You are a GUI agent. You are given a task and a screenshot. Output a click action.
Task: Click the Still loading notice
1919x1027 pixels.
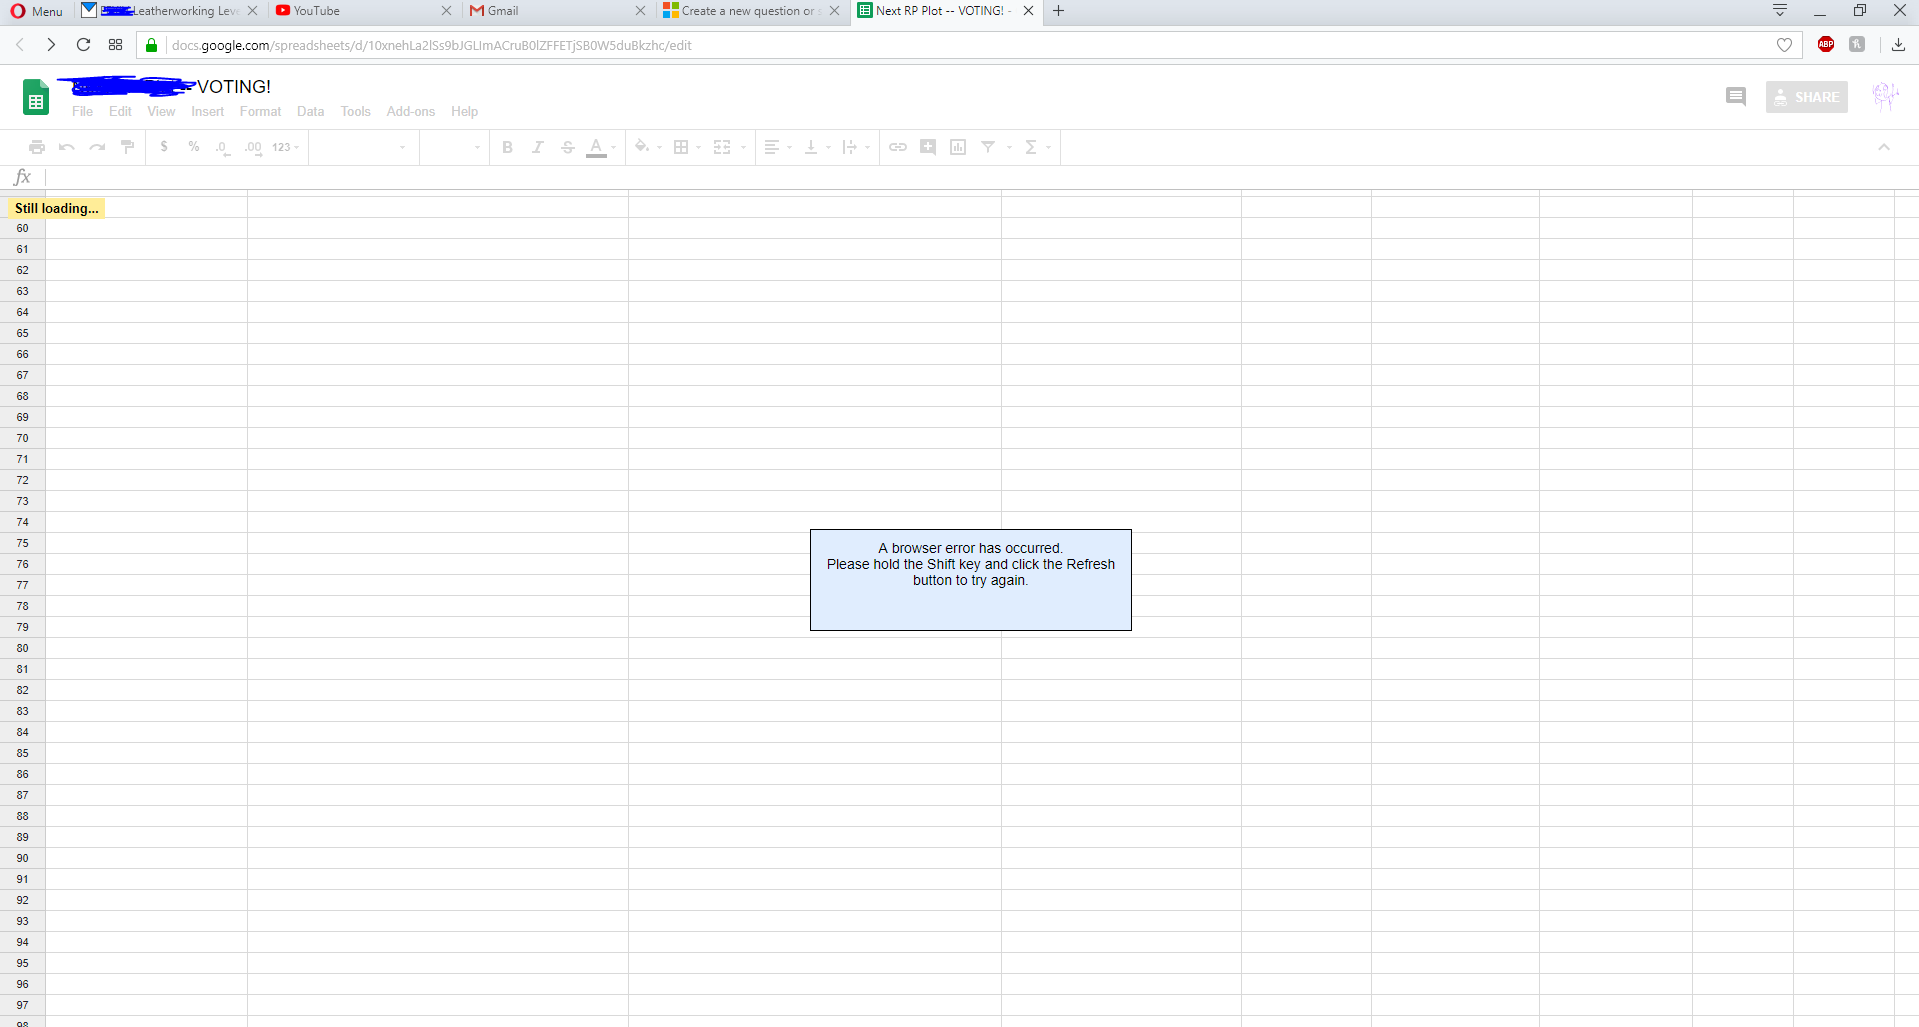tap(56, 208)
